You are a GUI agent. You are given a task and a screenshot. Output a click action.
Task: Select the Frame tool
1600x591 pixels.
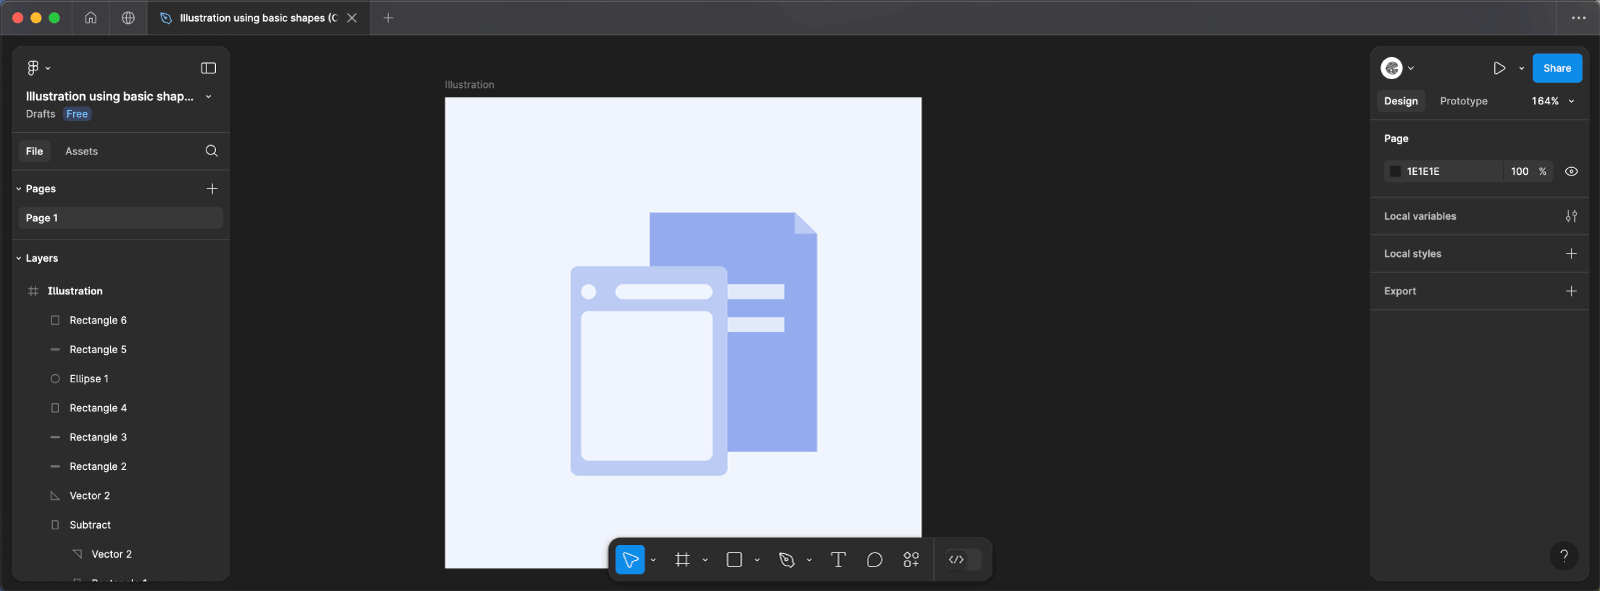click(x=682, y=560)
